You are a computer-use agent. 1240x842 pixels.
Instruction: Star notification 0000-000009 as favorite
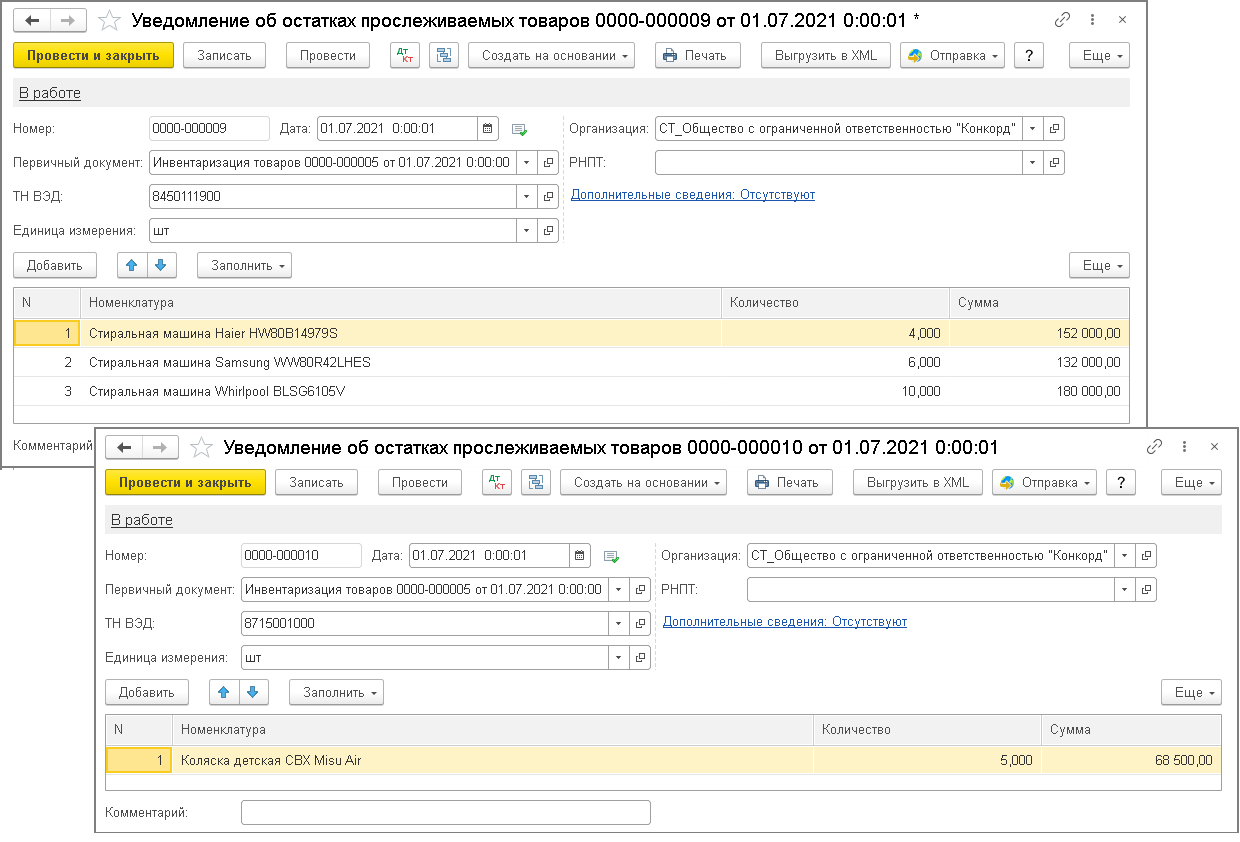coord(110,20)
